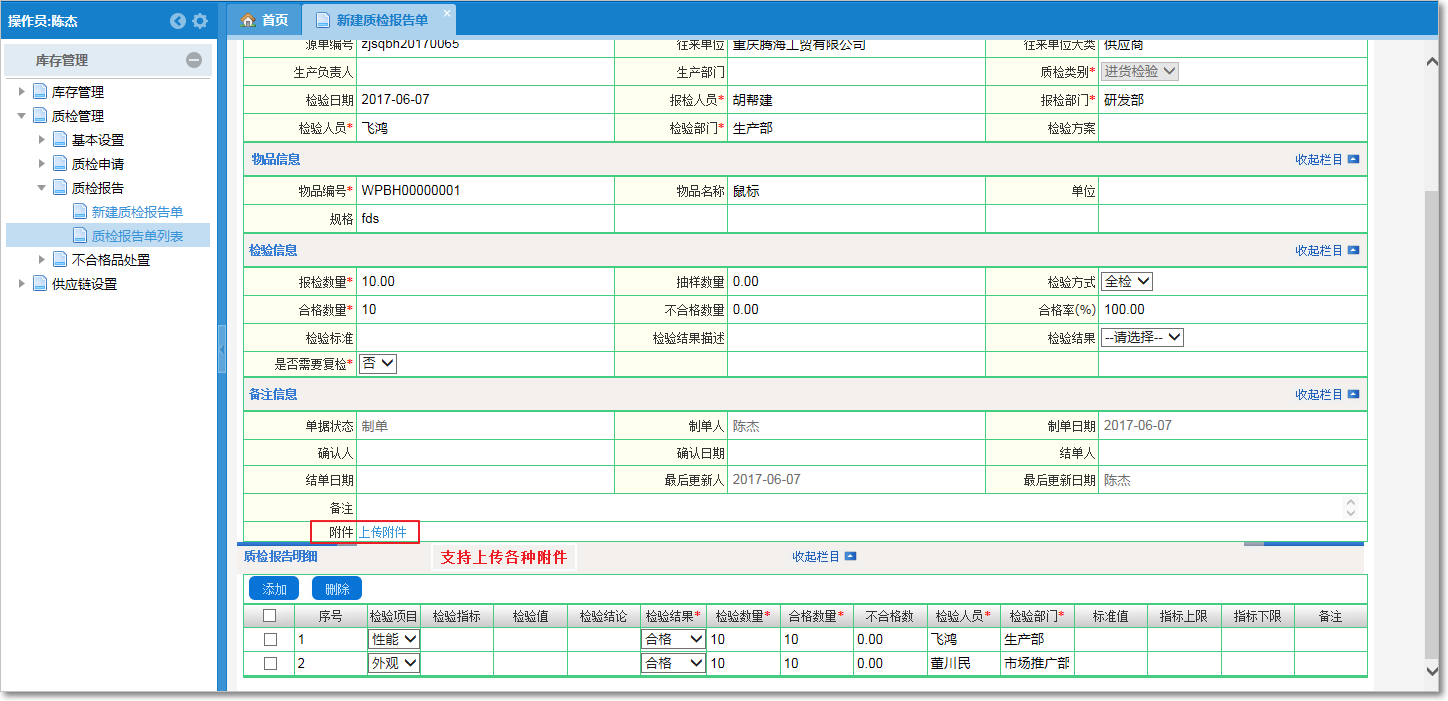Image resolution: width=1448 pixels, height=701 pixels.
Task: Open the 是否需要复检 dropdown
Action: coord(378,364)
